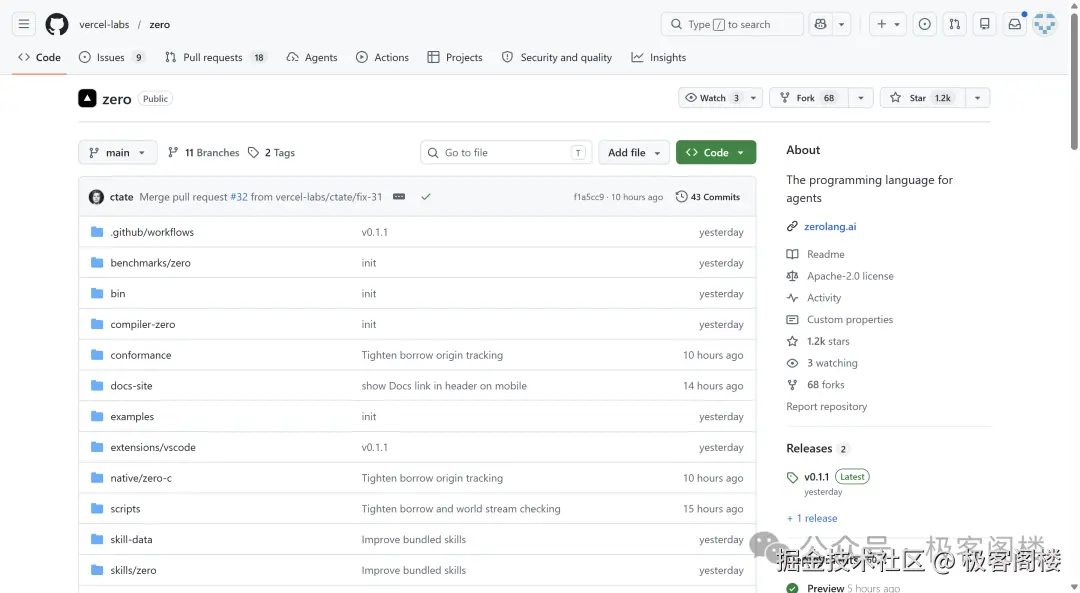Open the Readme link in About

tap(826, 254)
